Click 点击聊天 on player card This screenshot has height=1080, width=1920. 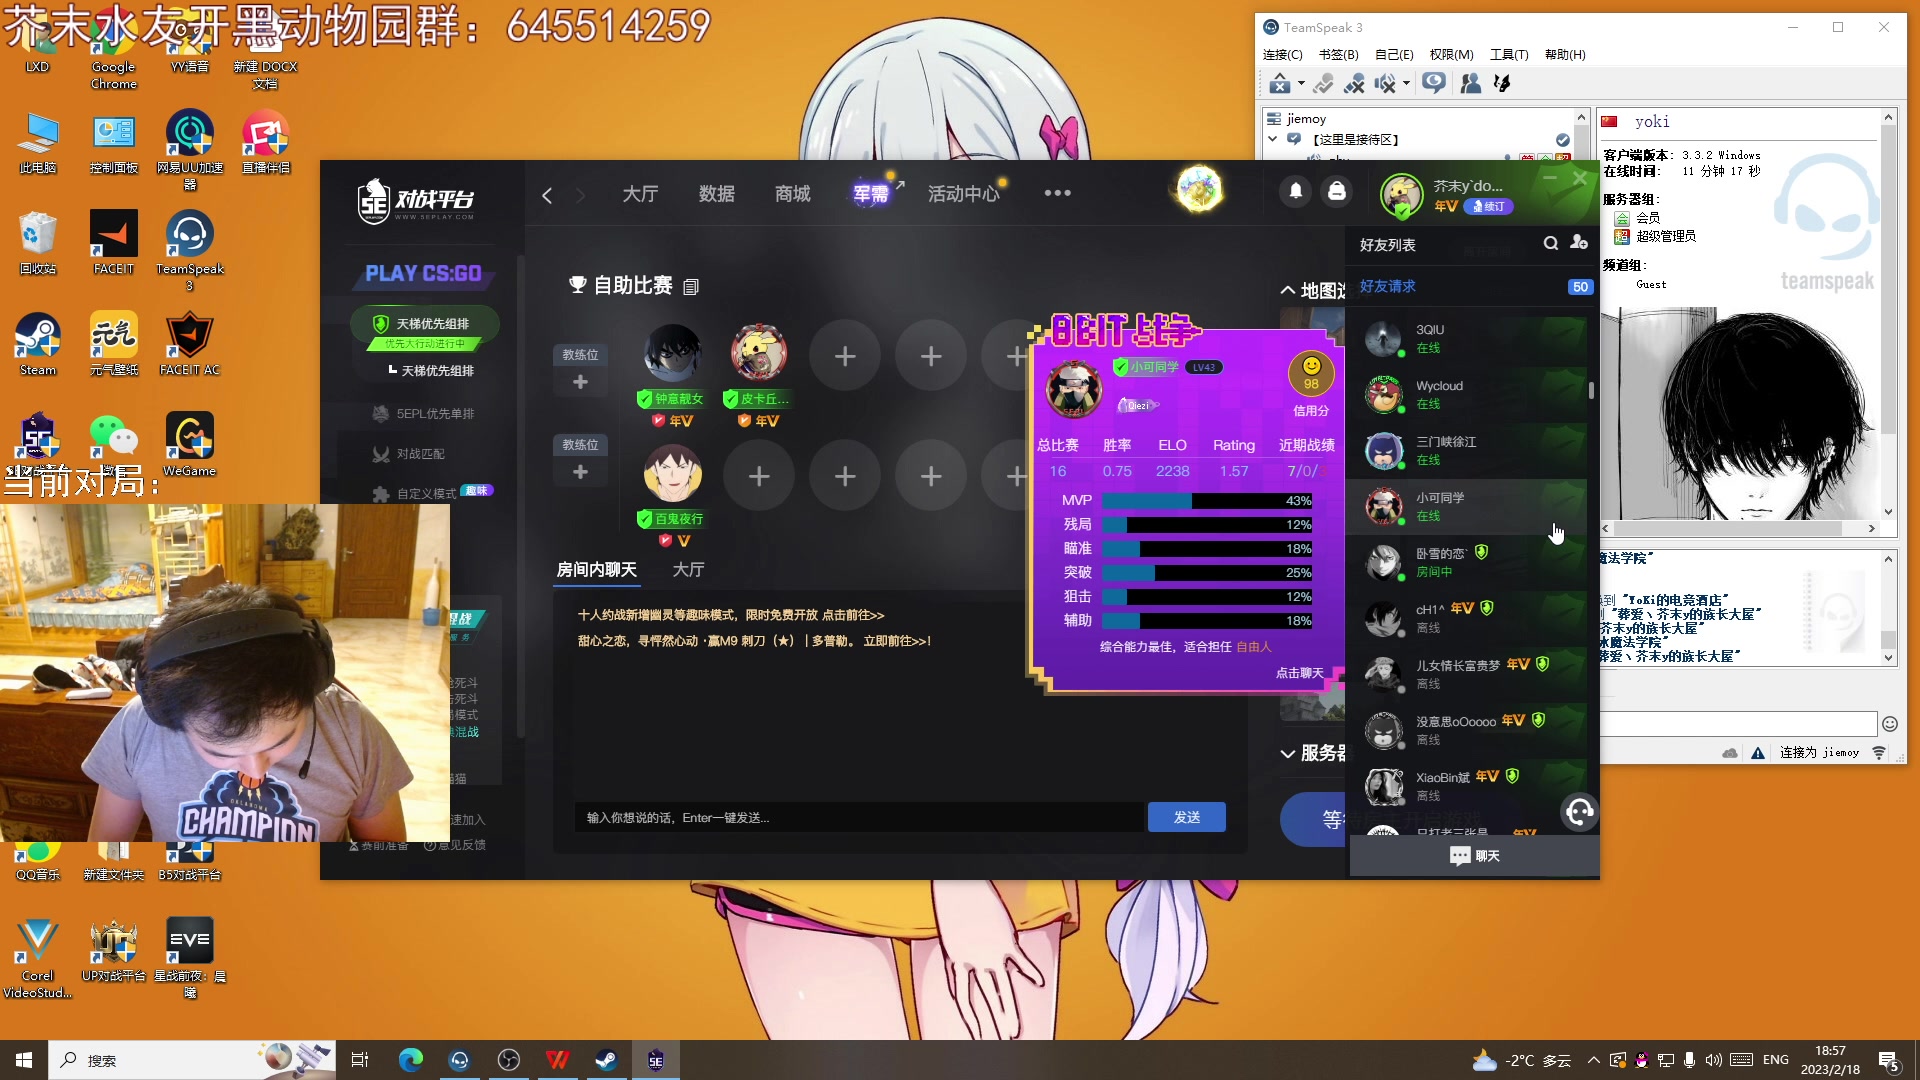pyautogui.click(x=1300, y=673)
